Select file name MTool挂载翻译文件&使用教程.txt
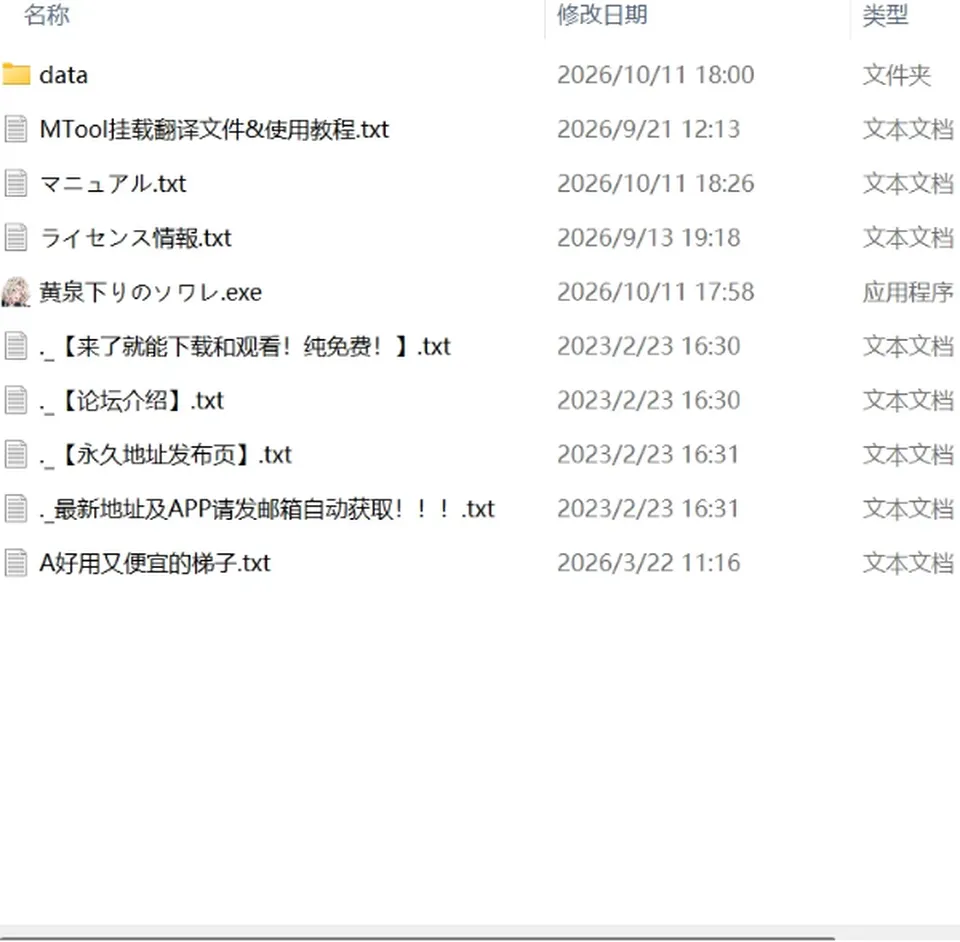Viewport: 960px width, 942px height. click(214, 129)
